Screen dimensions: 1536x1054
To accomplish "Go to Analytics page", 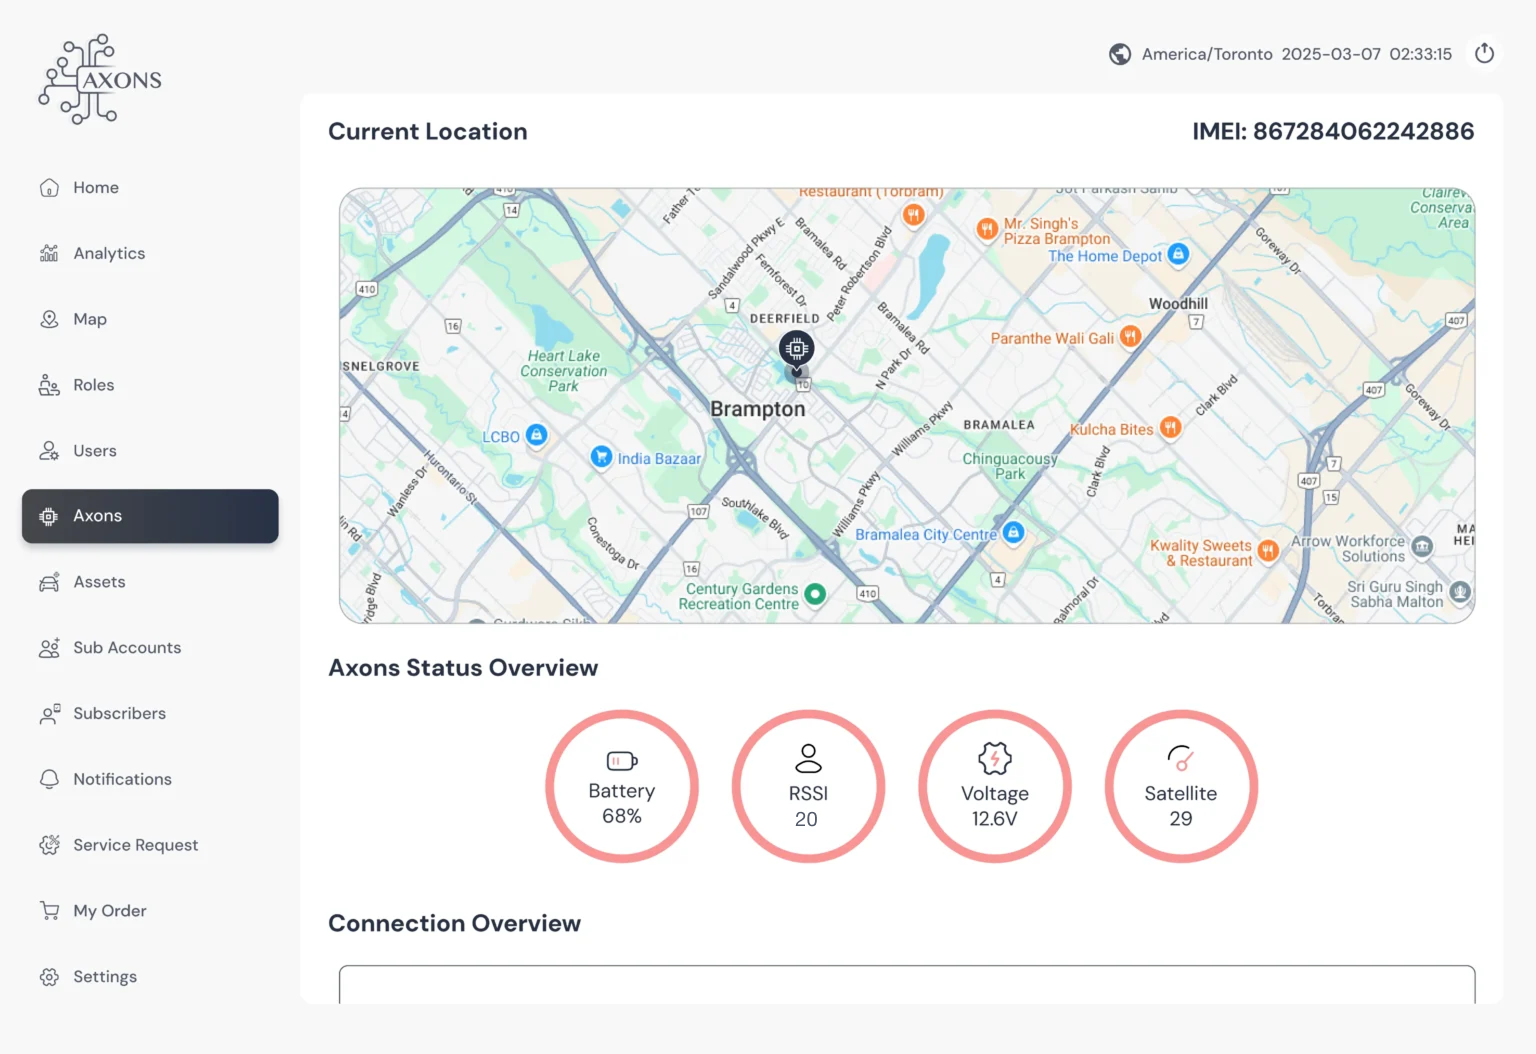I will click(108, 254).
